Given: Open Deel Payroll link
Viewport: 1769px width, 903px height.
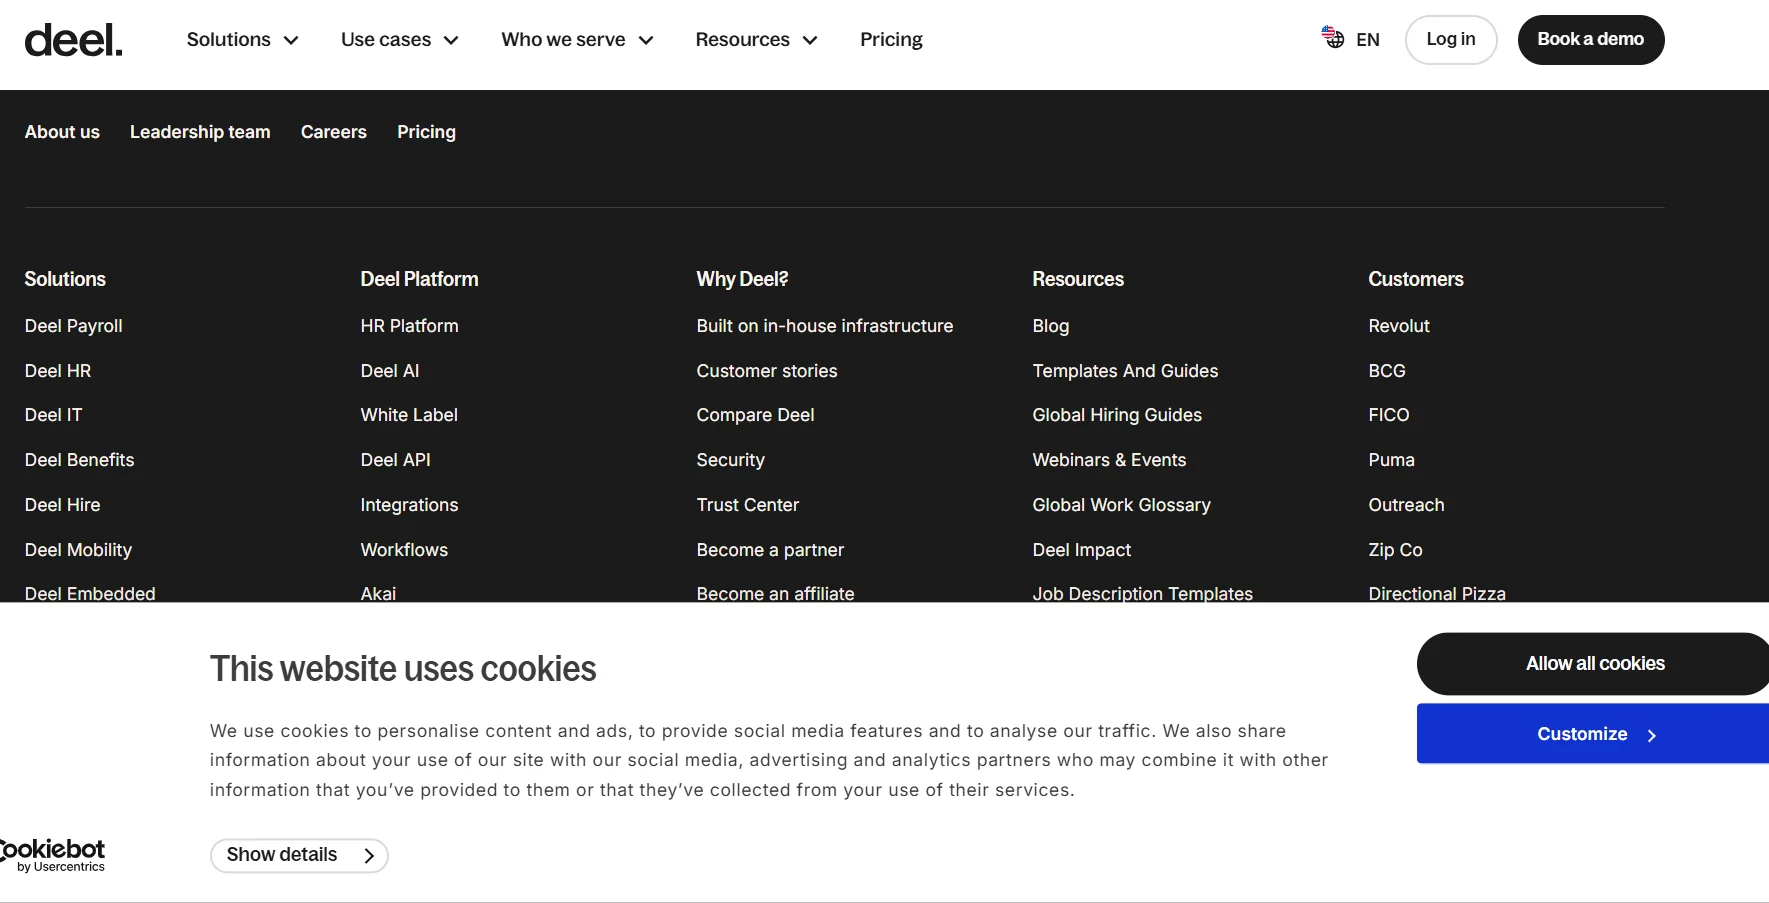Looking at the screenshot, I should click(x=74, y=326).
